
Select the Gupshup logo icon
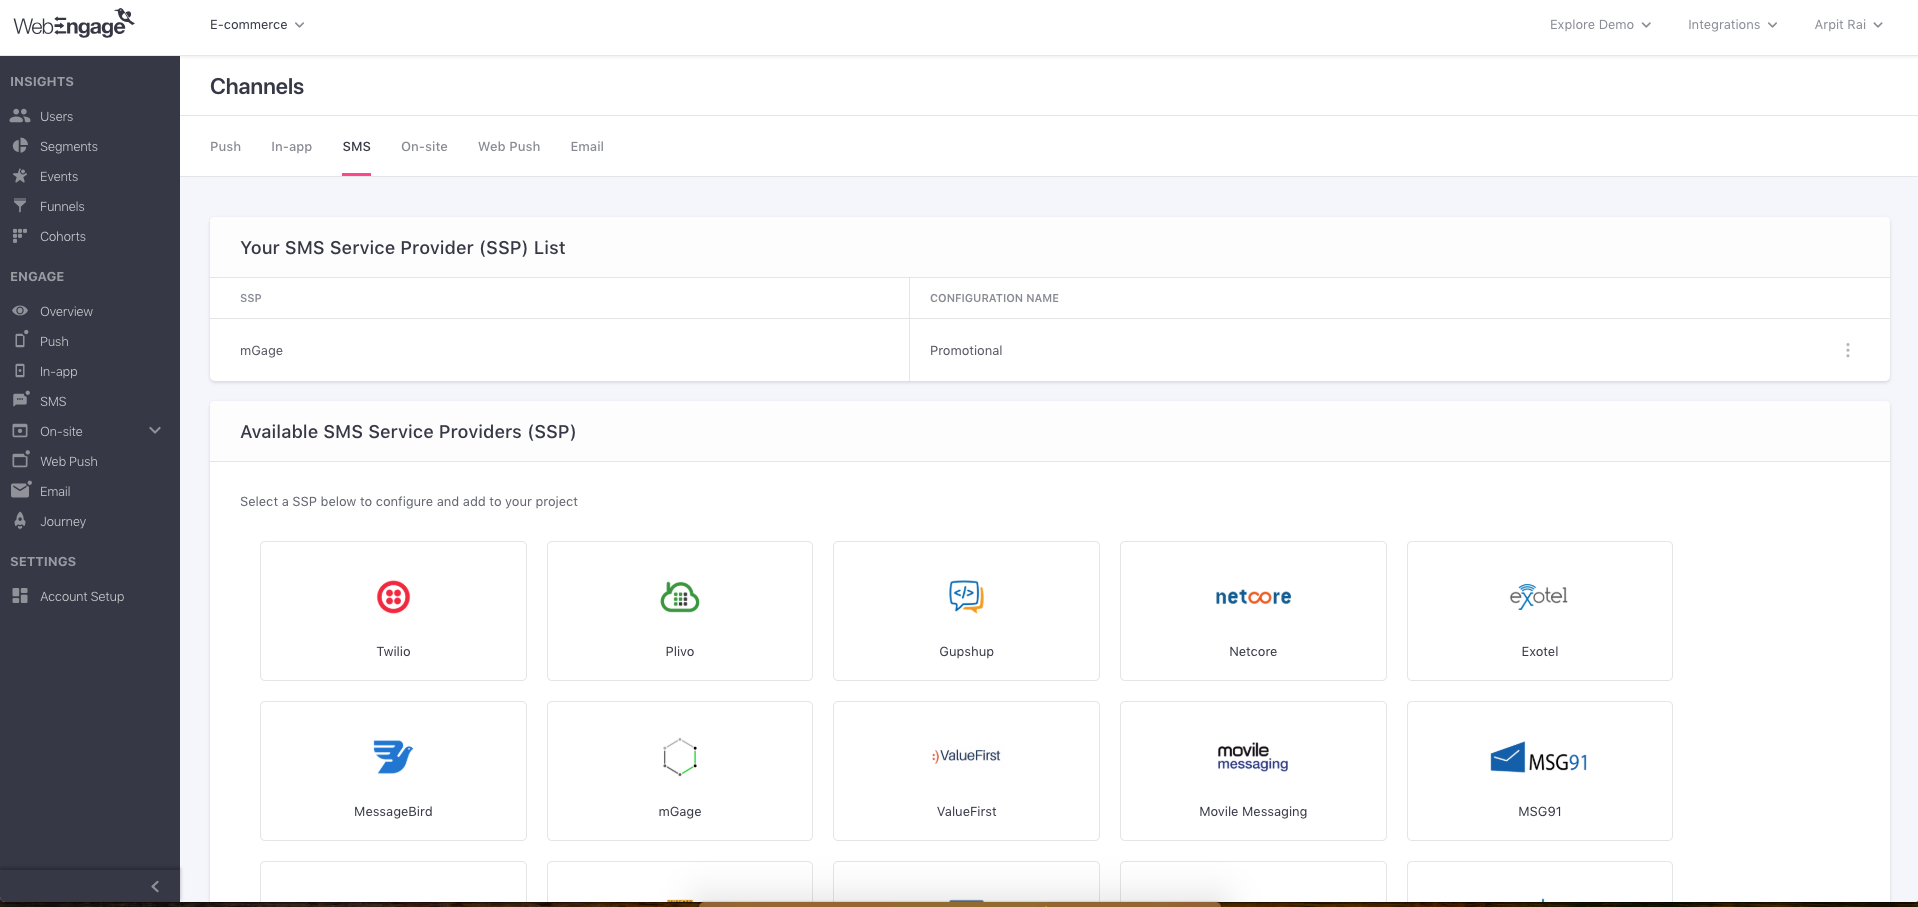(967, 597)
